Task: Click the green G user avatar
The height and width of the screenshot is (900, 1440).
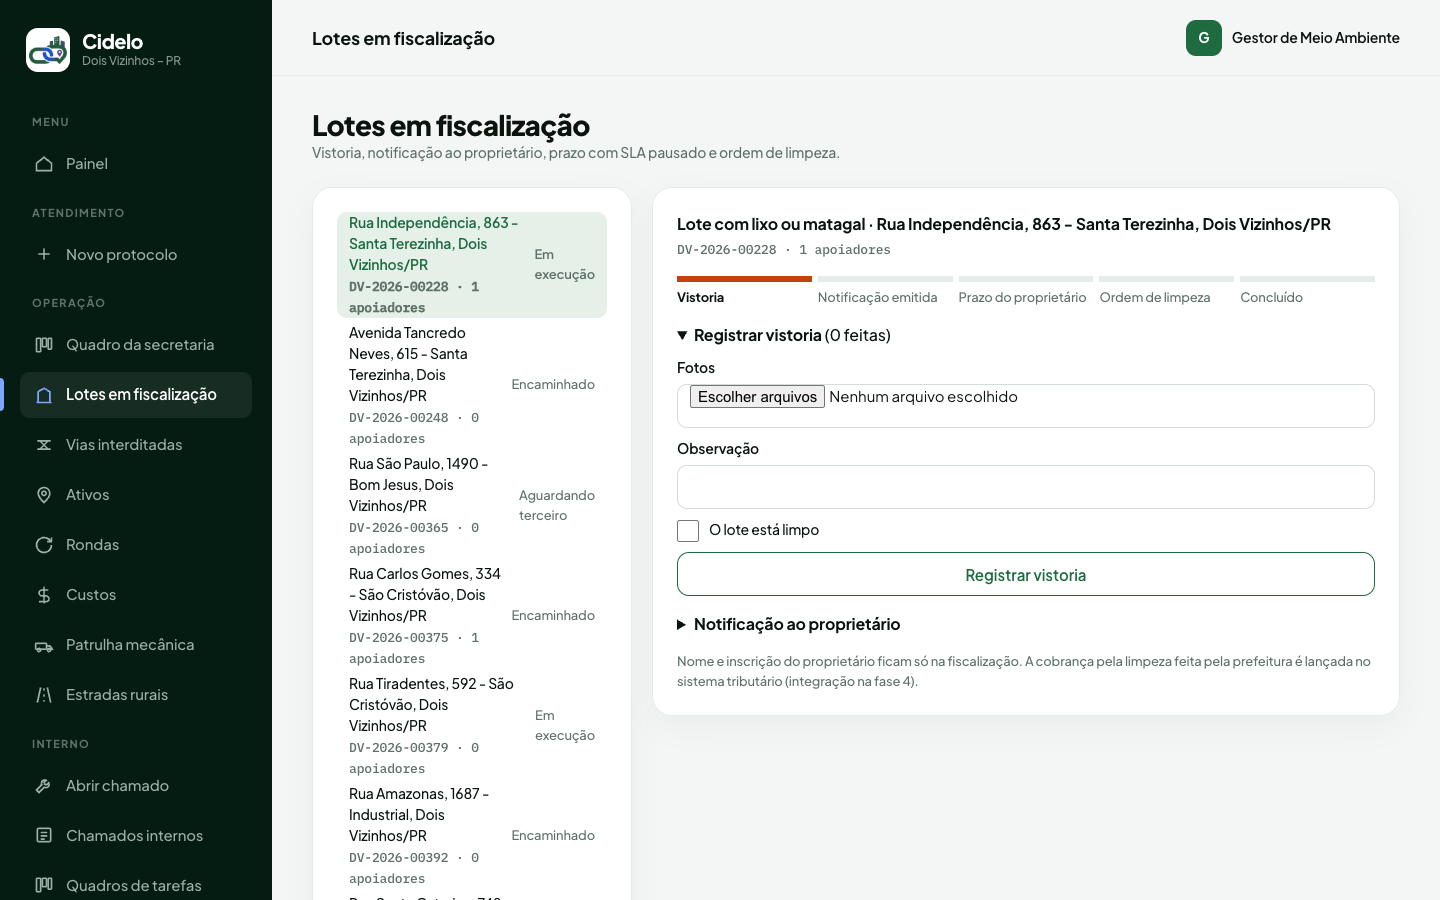Action: (x=1204, y=38)
